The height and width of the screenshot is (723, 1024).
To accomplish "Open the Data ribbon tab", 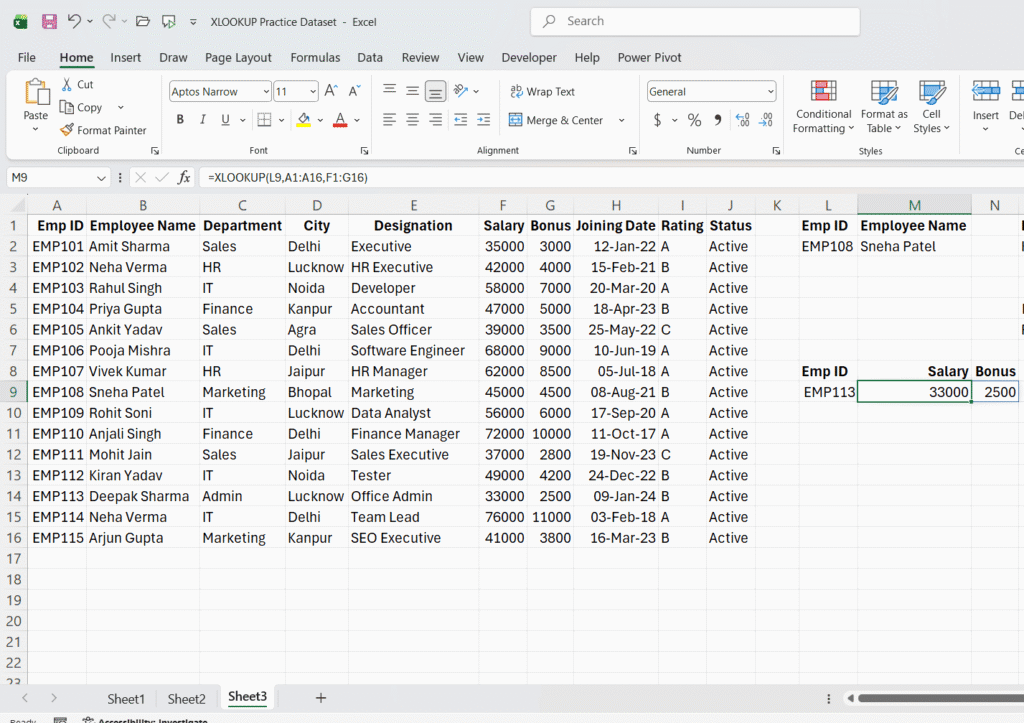I will pyautogui.click(x=370, y=57).
